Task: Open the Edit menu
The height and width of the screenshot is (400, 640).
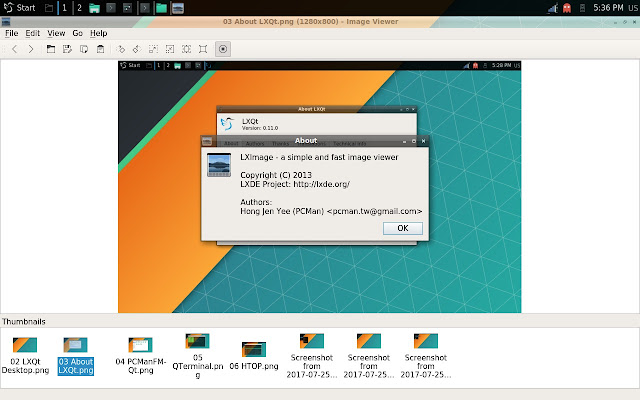Action: pyautogui.click(x=33, y=33)
